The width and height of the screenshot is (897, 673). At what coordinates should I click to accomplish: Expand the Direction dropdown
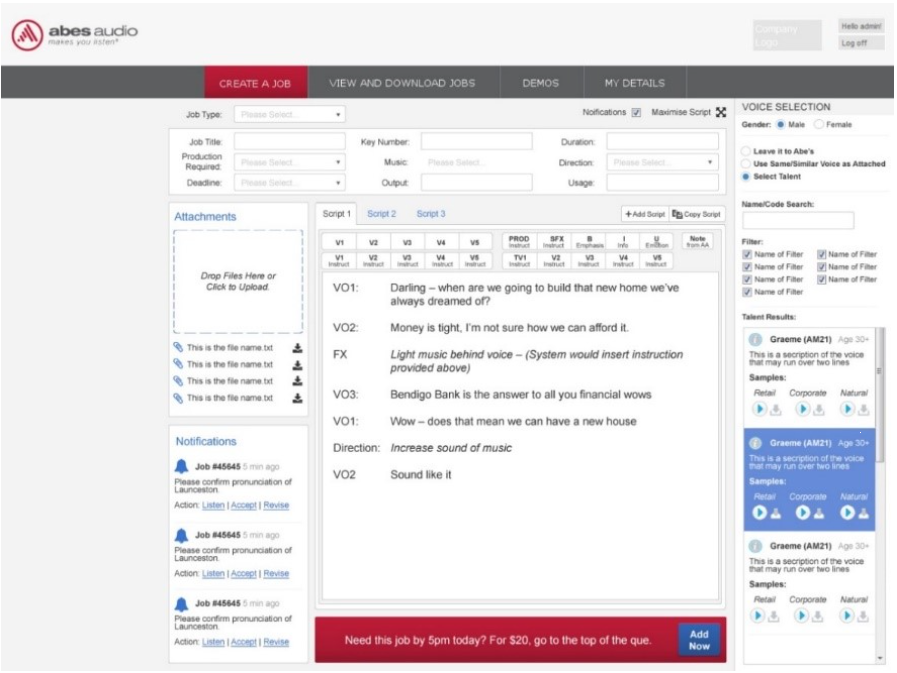(x=662, y=162)
